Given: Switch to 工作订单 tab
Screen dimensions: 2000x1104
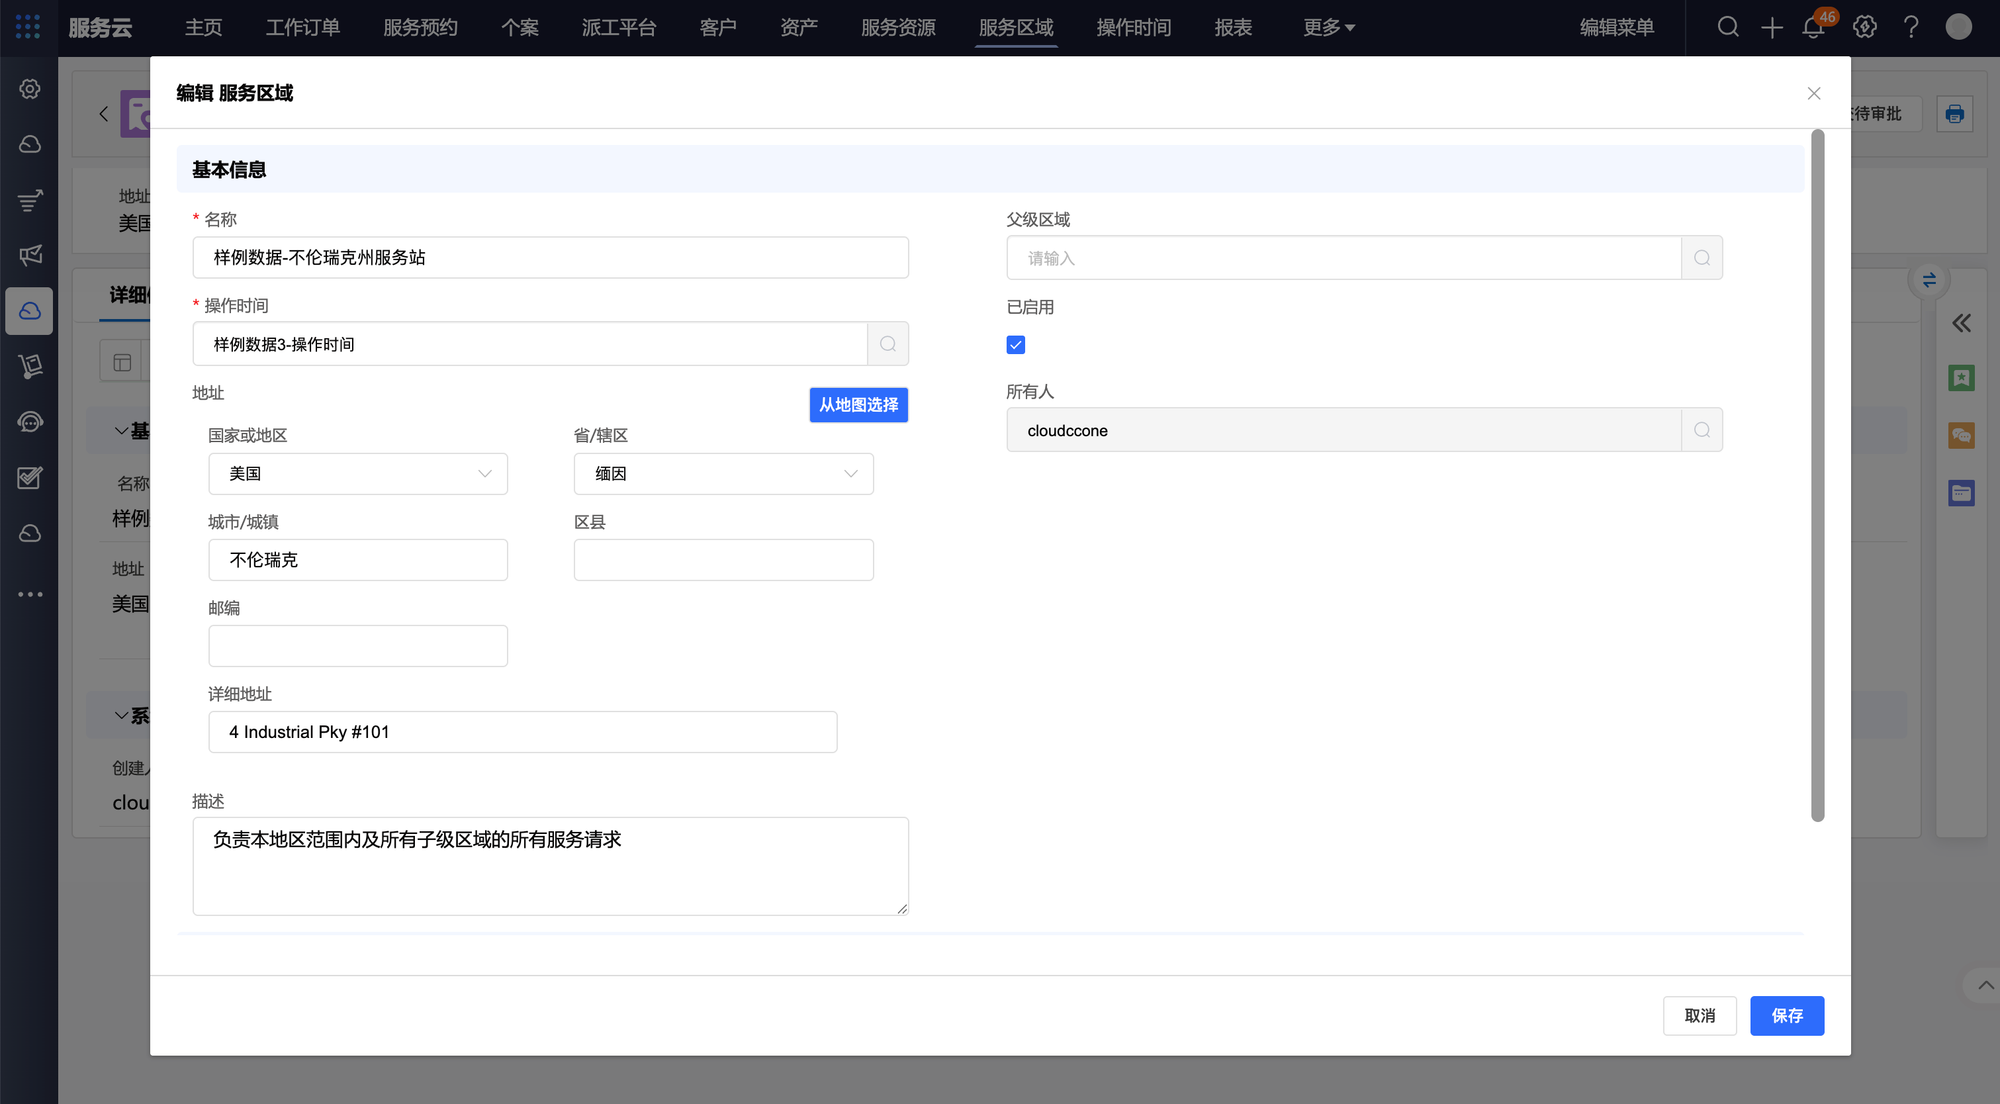Looking at the screenshot, I should click(x=303, y=28).
